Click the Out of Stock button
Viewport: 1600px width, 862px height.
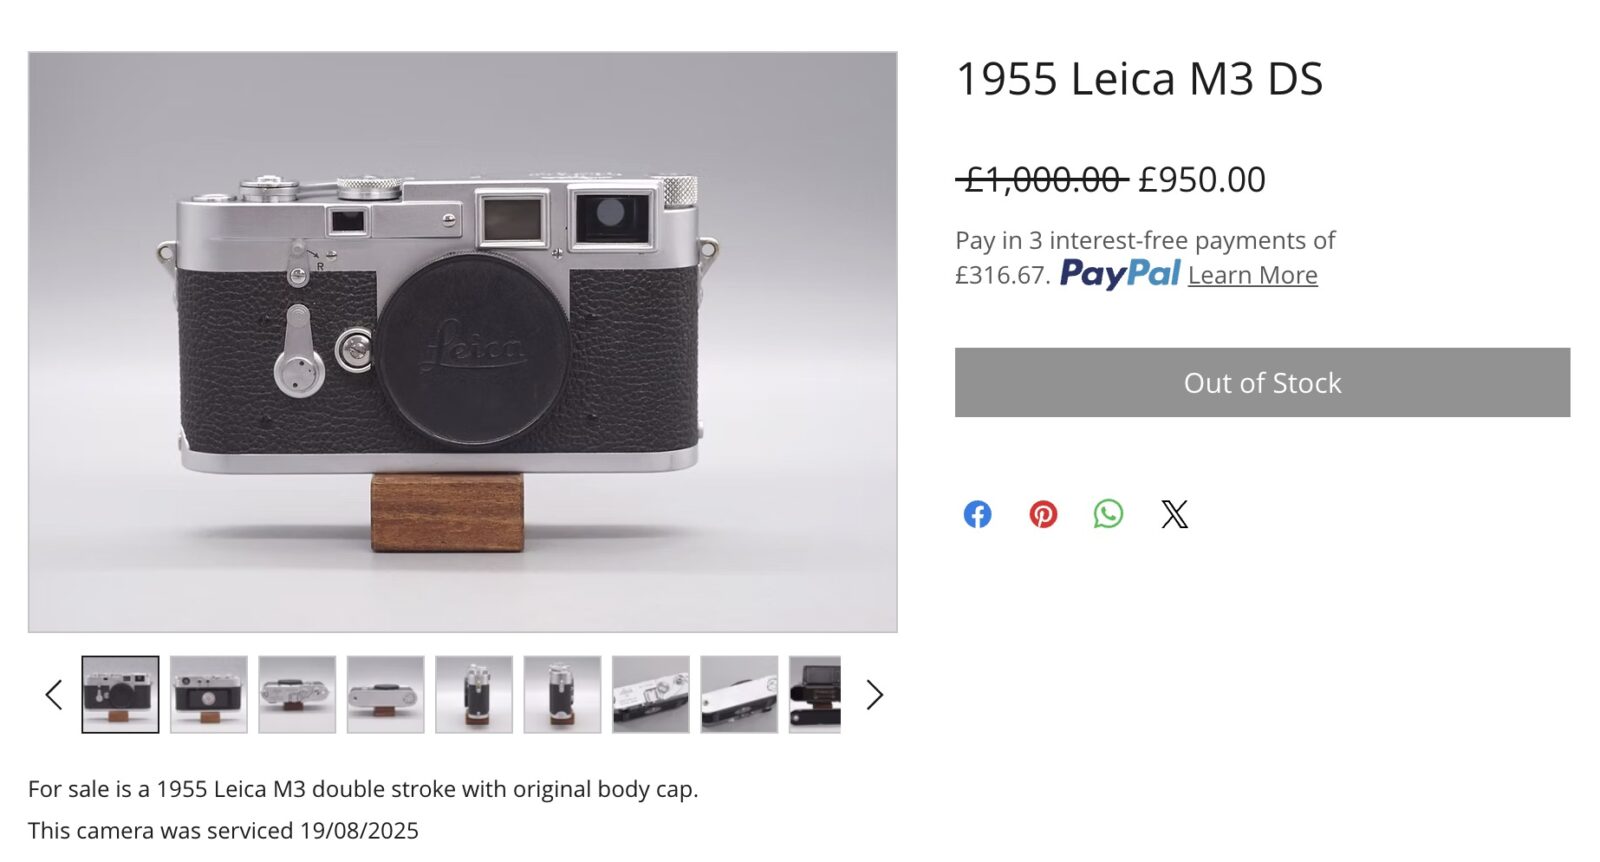(x=1262, y=383)
